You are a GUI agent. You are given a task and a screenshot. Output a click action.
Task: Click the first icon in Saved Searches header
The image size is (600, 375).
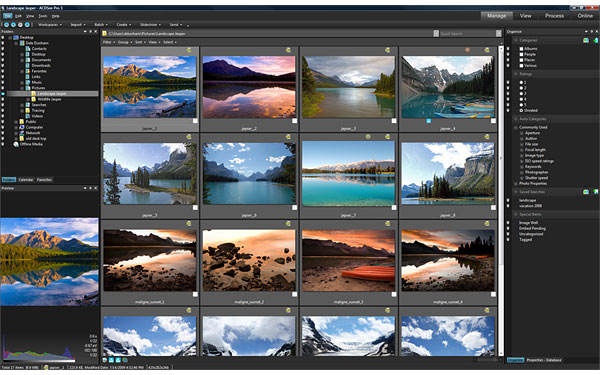point(586,192)
